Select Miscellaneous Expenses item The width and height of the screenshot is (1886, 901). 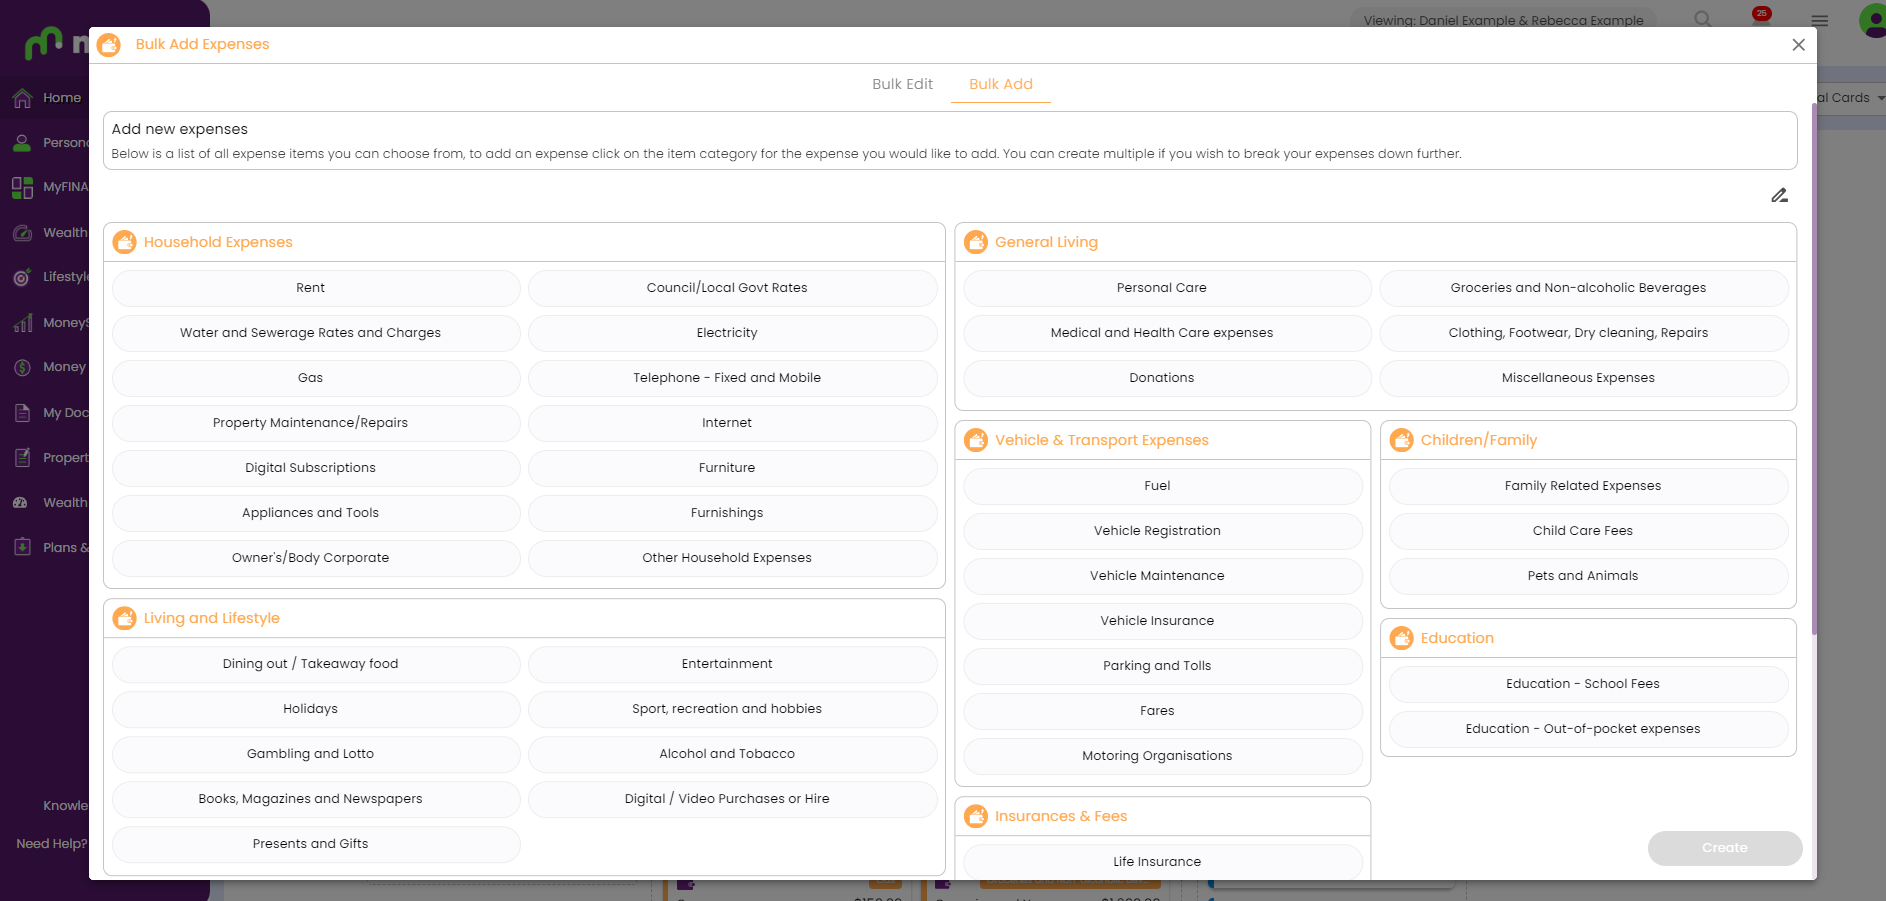1584,378
